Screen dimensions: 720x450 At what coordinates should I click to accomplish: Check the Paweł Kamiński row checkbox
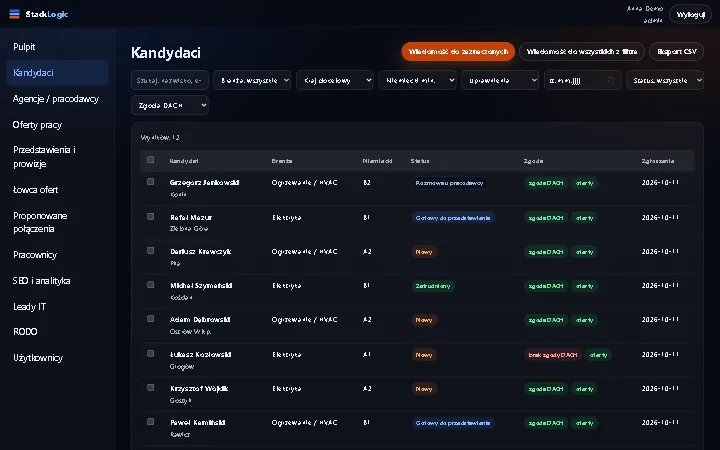[x=150, y=422]
